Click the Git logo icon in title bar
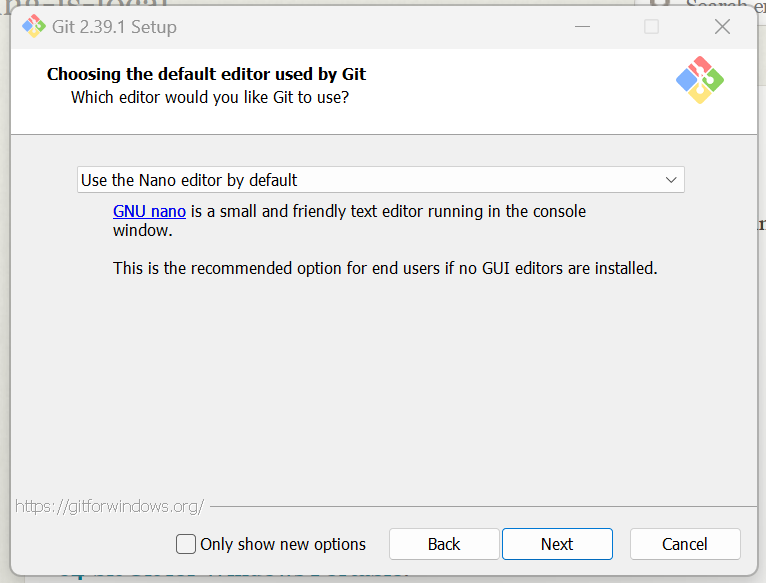Screen dimensions: 766x583 34,26
